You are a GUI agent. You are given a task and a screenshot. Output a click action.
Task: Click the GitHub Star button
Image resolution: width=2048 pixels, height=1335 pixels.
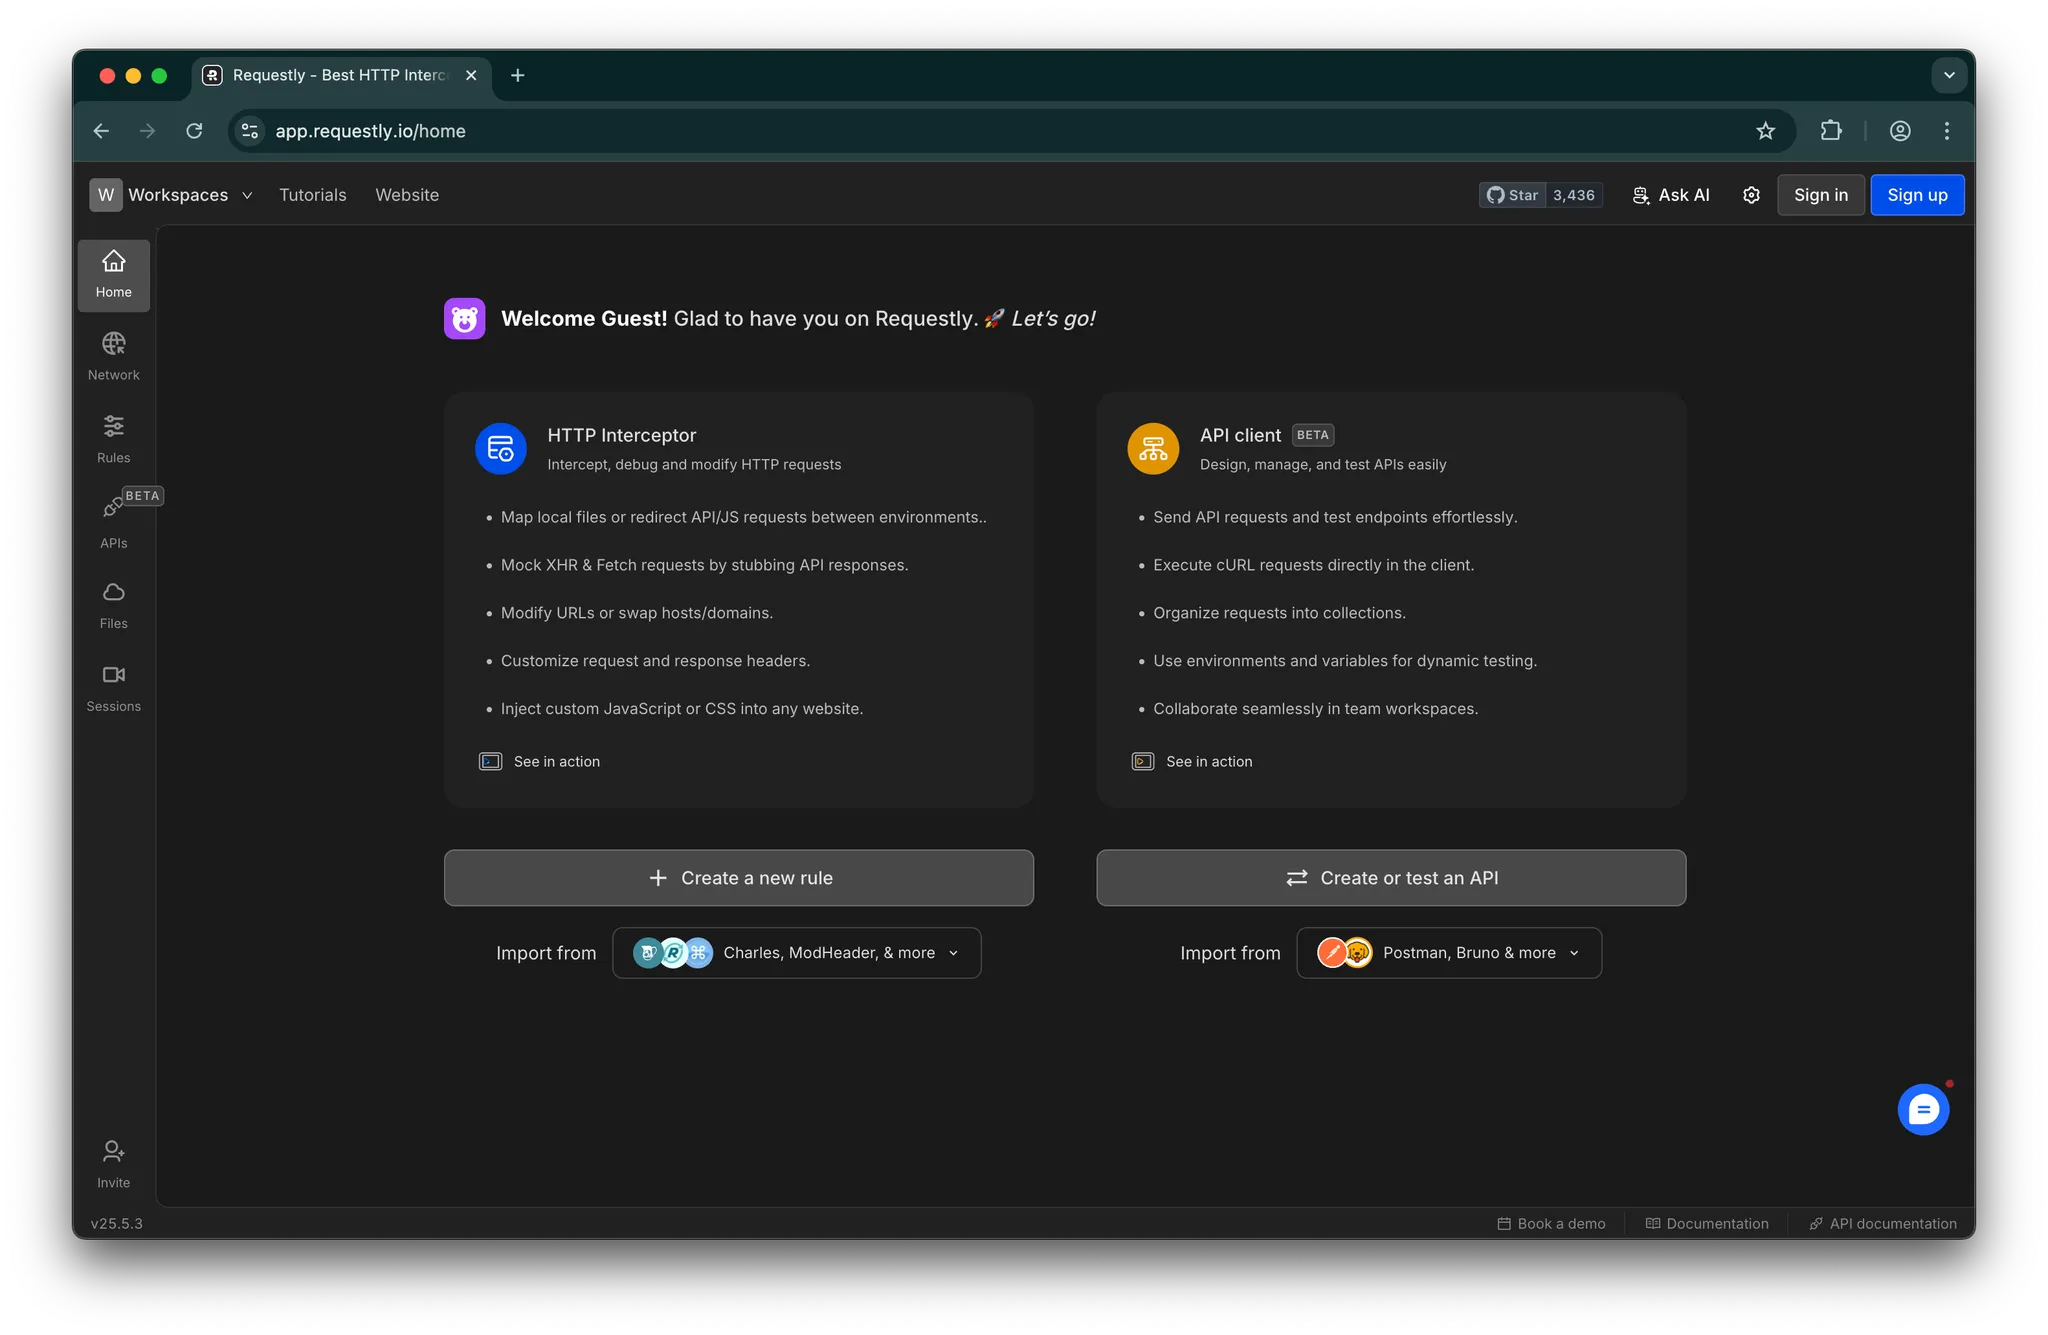(x=1513, y=195)
